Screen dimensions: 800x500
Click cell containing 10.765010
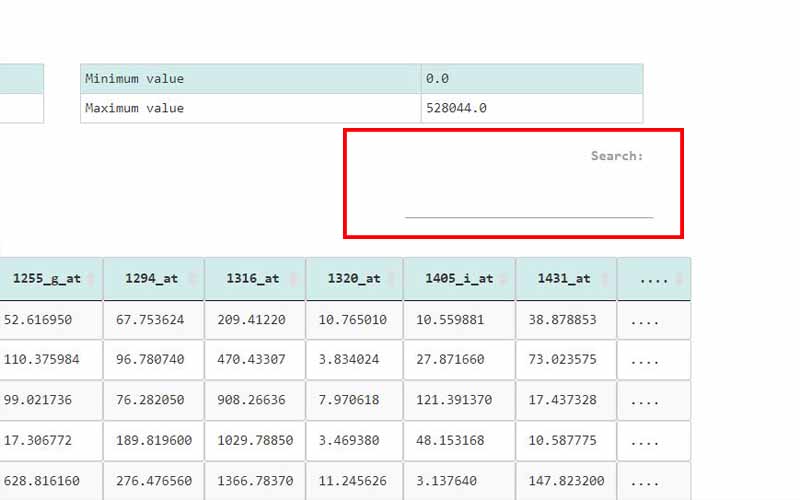pos(354,320)
